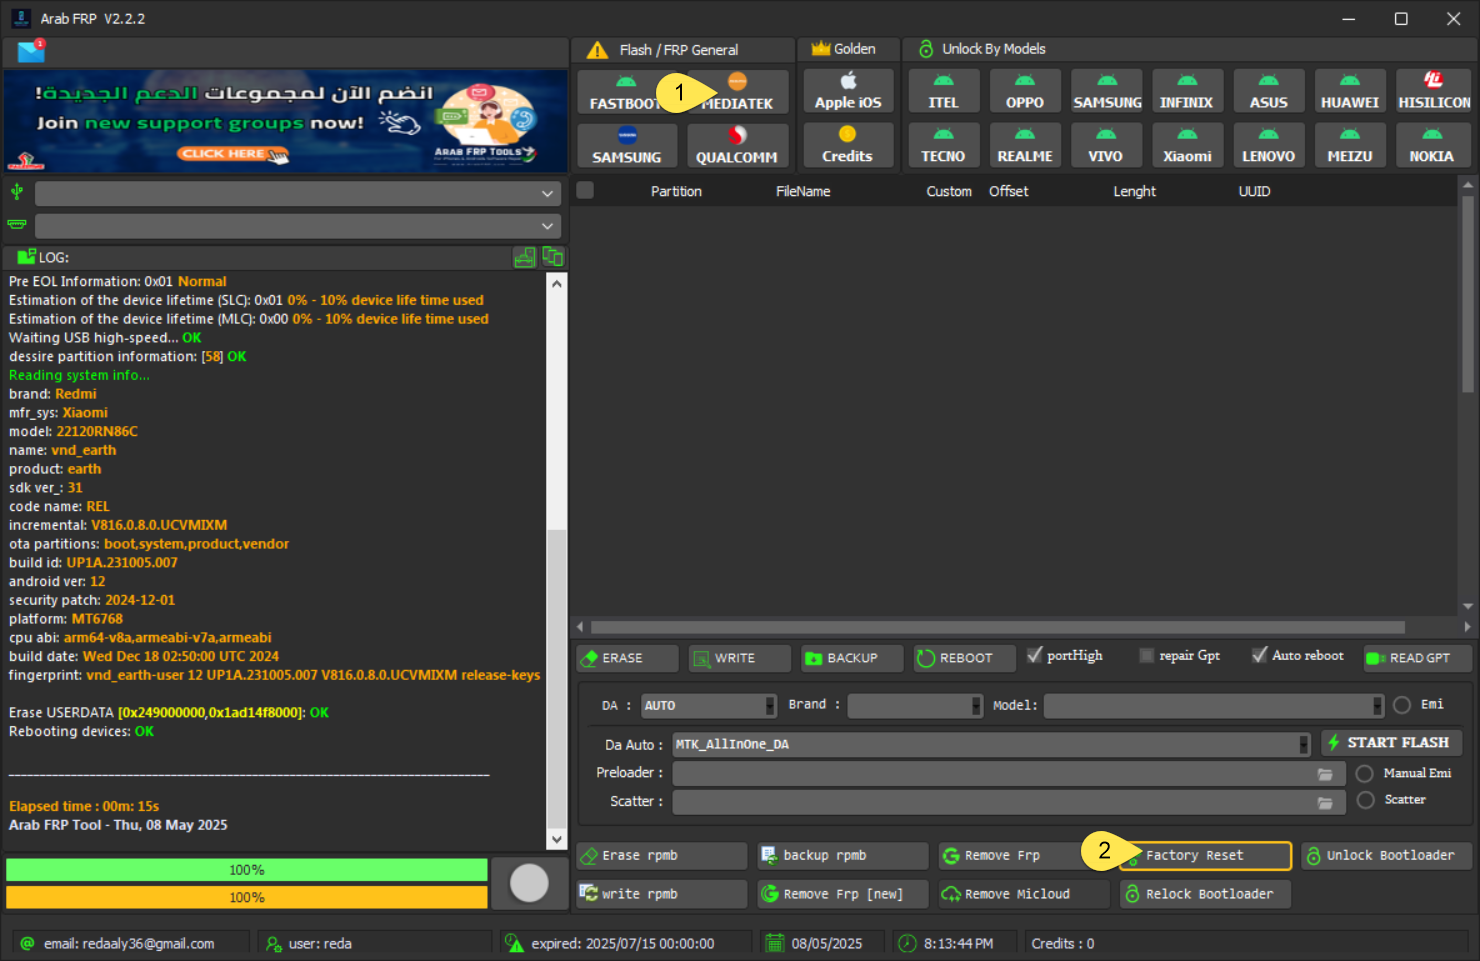Viewport: 1480px width, 961px height.
Task: Click the BACKUP button
Action: point(852,658)
